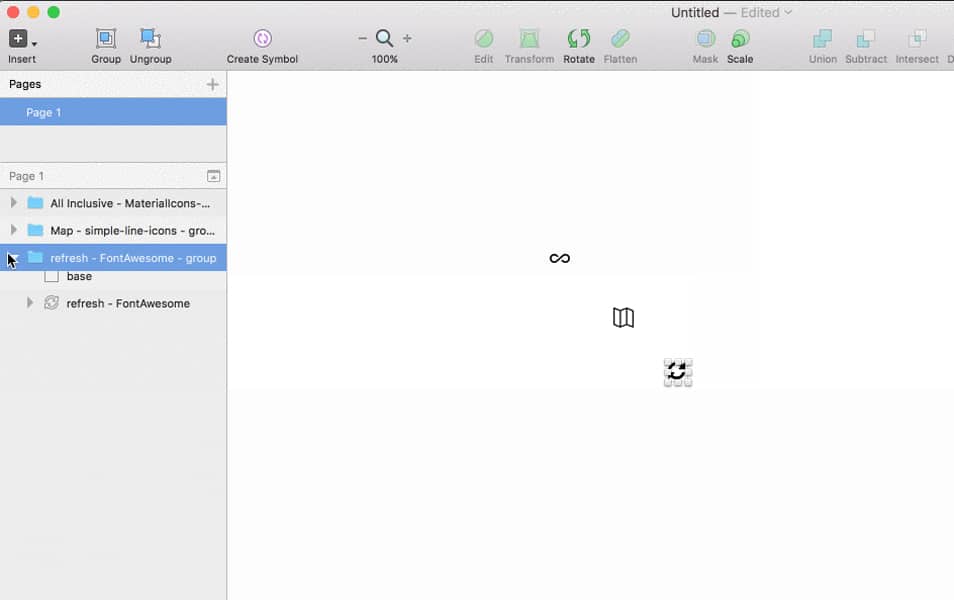Viewport: 954px width, 600px height.
Task: Select the Scale toolbar icon
Action: point(740,40)
